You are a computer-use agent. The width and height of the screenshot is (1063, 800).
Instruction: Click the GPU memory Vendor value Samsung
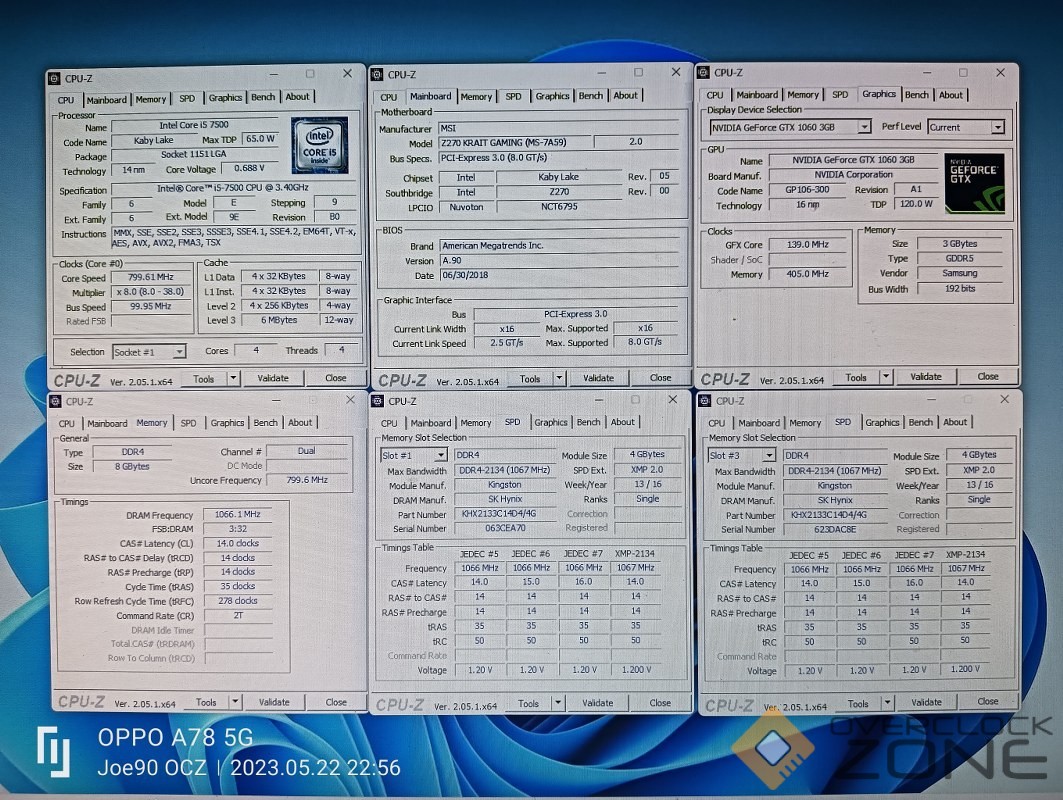[x=959, y=273]
